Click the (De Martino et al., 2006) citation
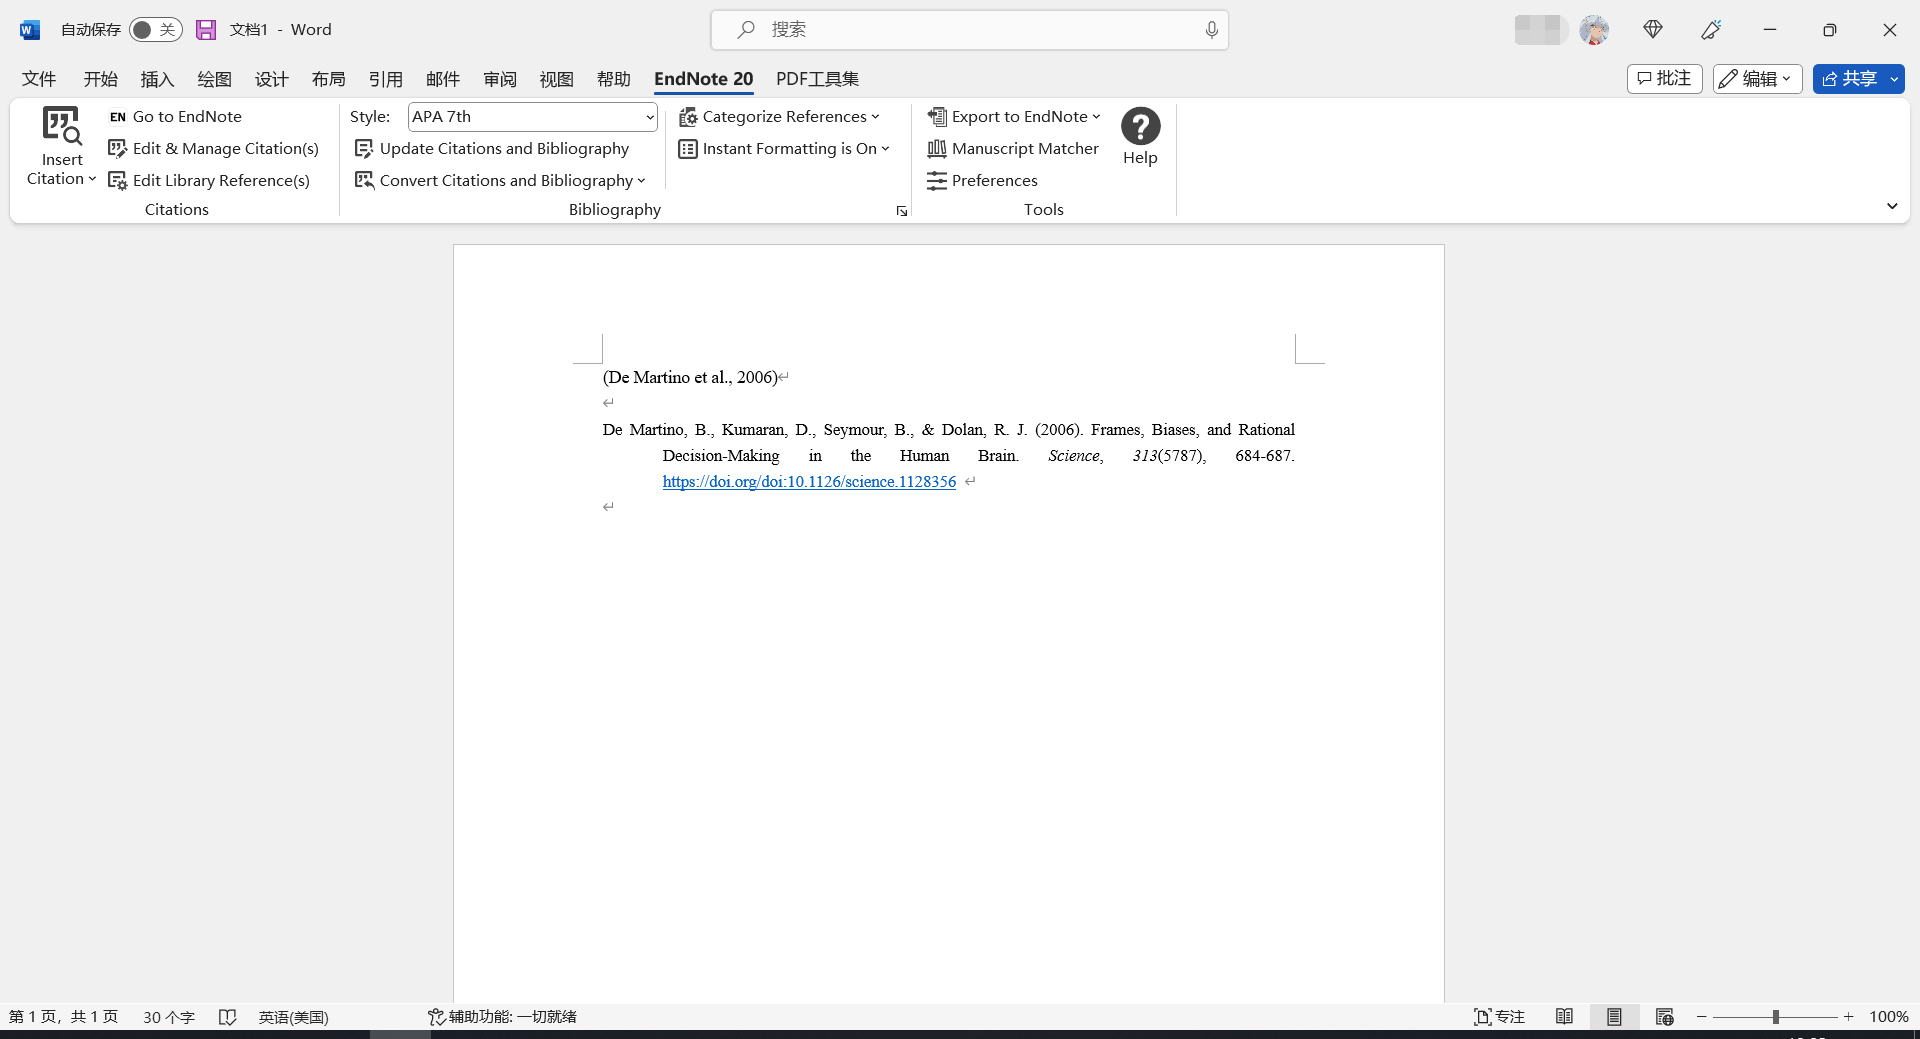Screen dimensions: 1920x1039 pyautogui.click(x=690, y=377)
